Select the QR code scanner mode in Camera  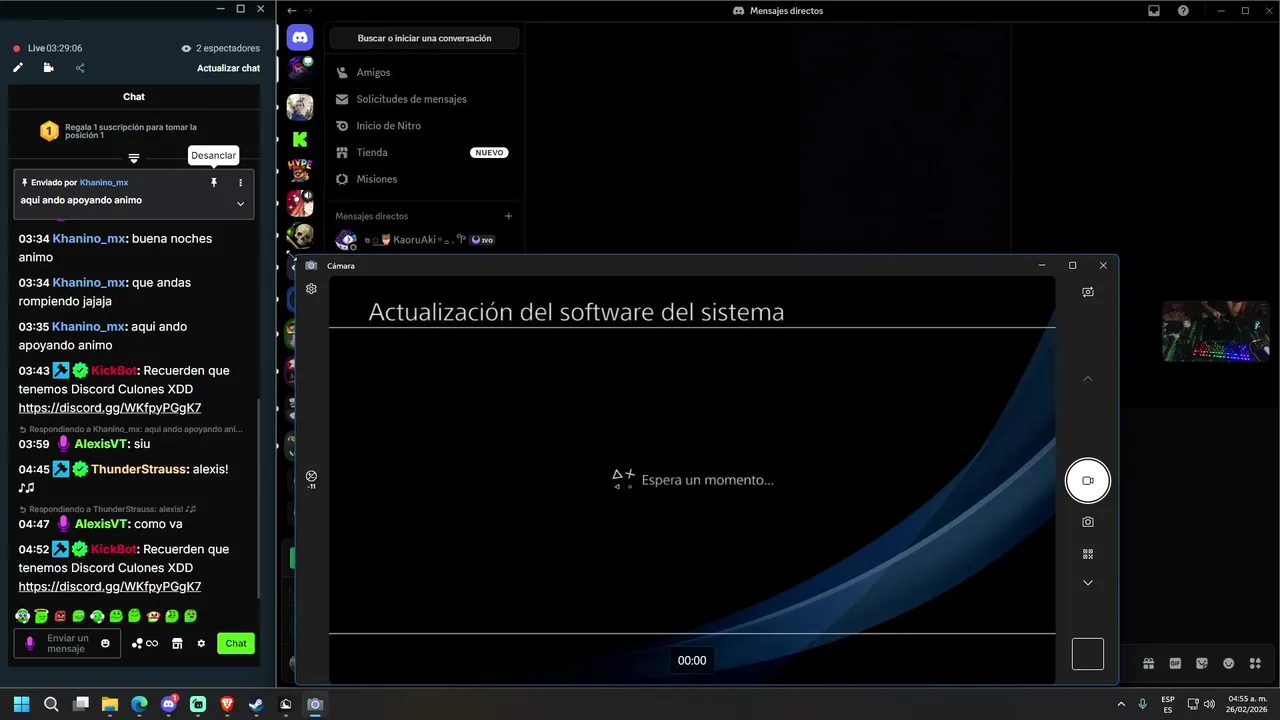tap(1087, 554)
